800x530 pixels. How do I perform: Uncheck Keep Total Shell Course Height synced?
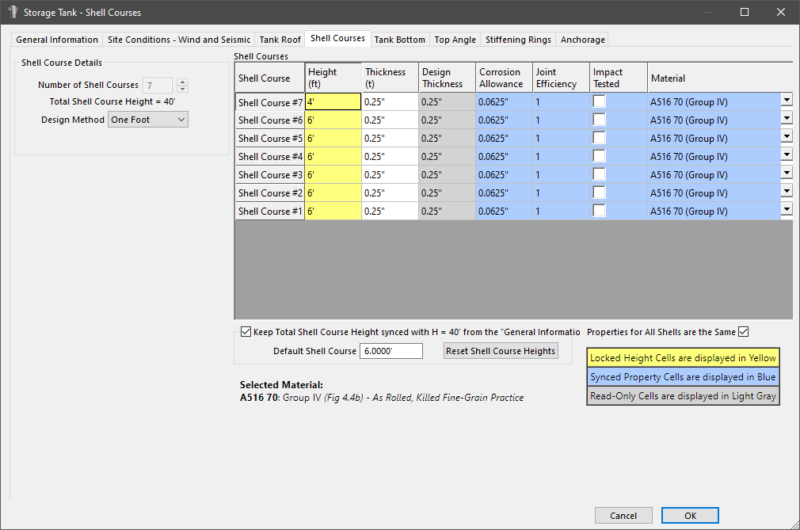246,331
